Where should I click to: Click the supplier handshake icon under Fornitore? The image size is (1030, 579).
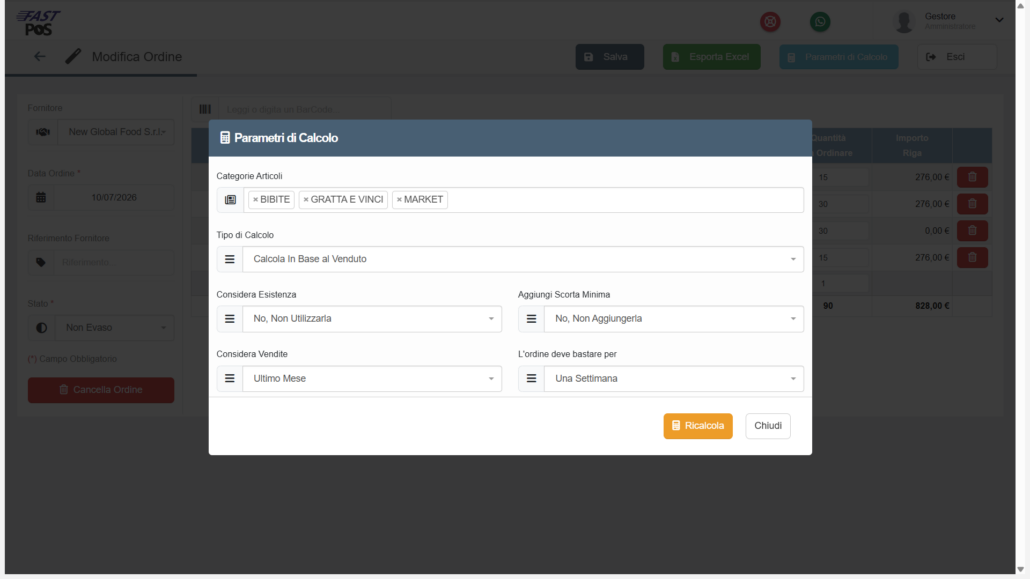(43, 132)
